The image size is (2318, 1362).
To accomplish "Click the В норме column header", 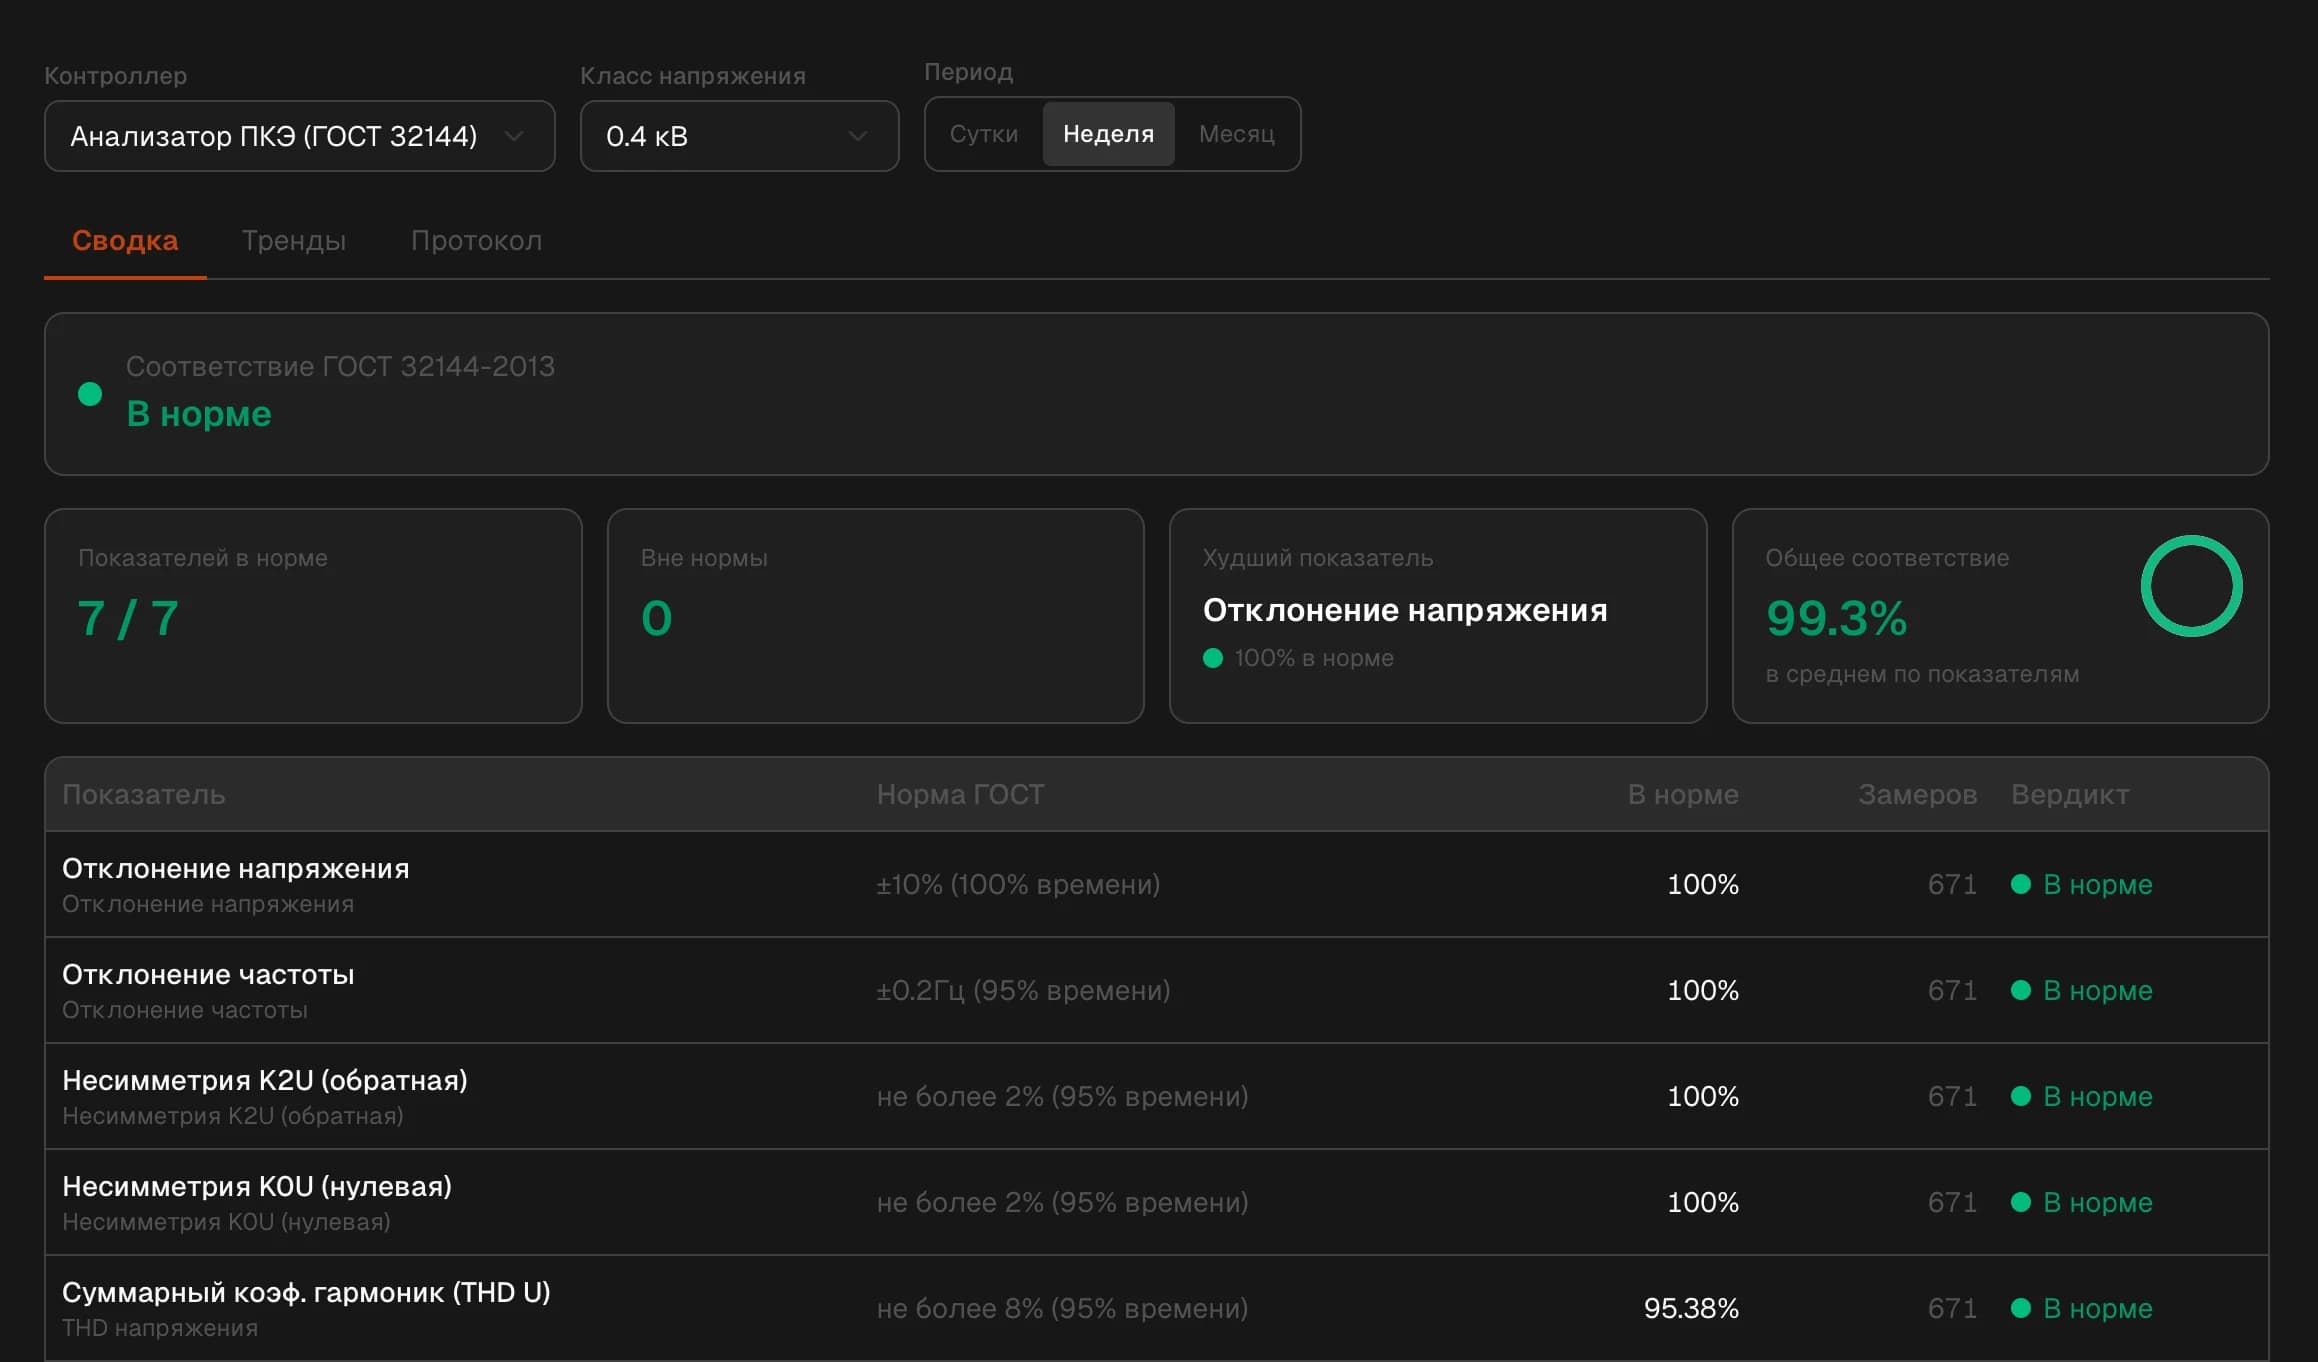I will pos(1683,795).
